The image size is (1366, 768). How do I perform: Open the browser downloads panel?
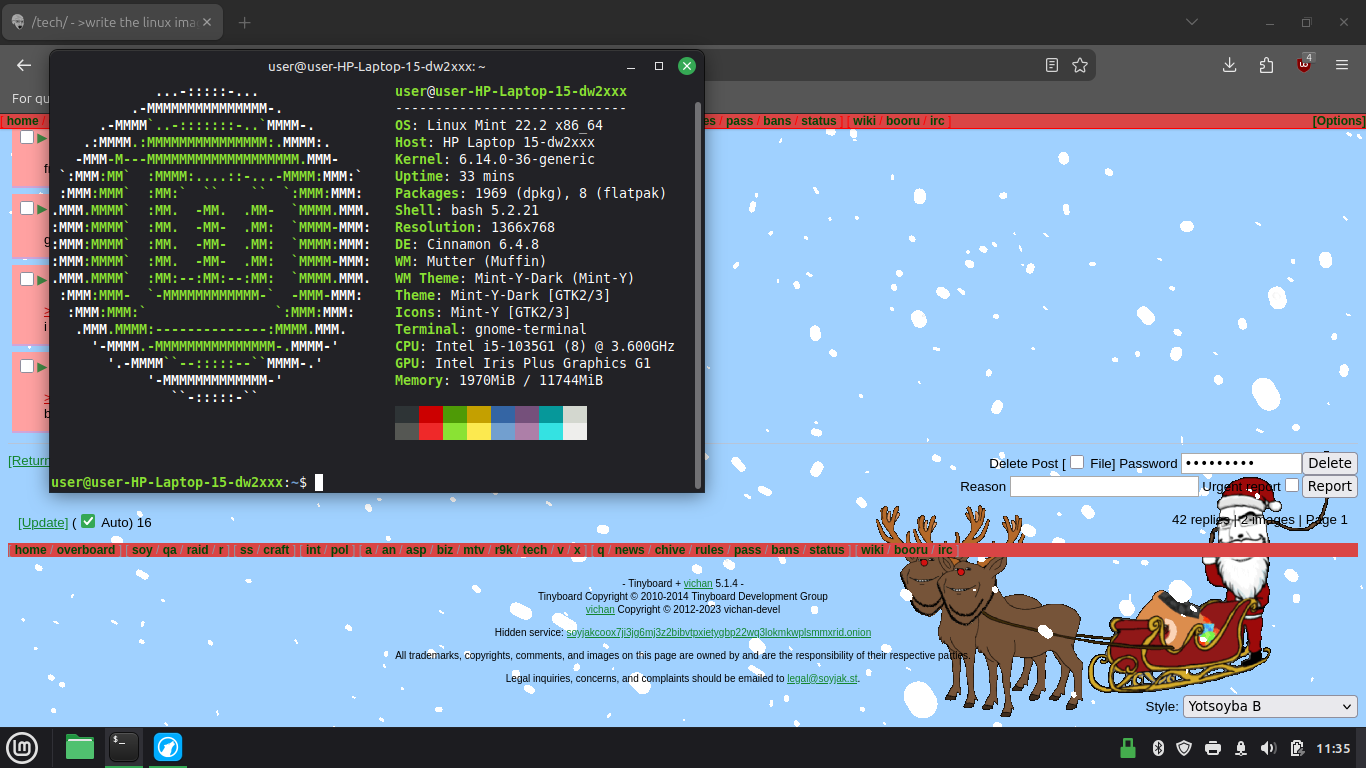(1230, 65)
